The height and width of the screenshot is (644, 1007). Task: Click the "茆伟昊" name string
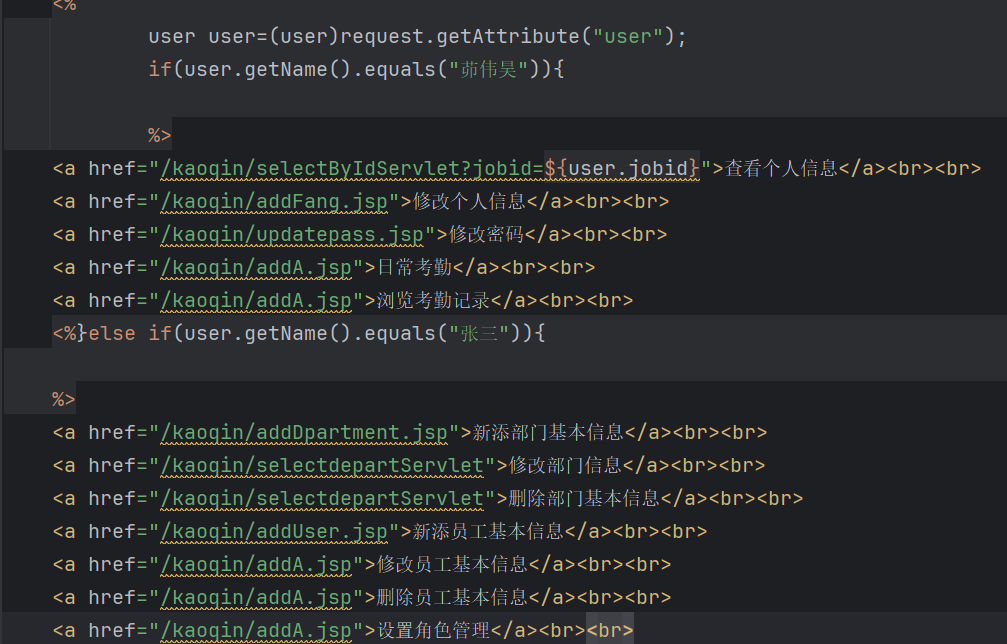pos(488,69)
